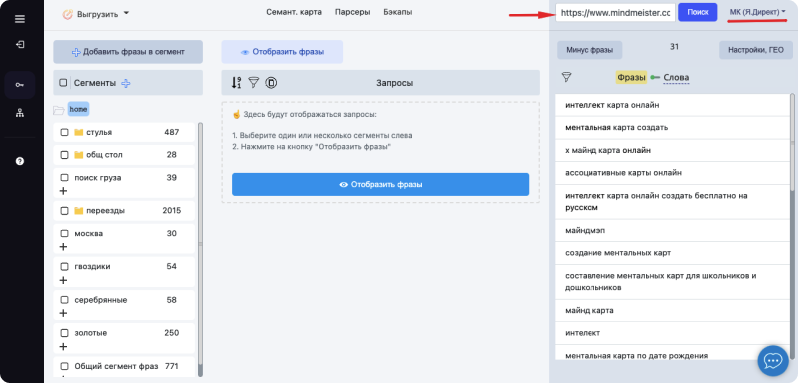Click the folder icon of общ стол segment
Image resolution: width=798 pixels, height=383 pixels.
point(78,155)
